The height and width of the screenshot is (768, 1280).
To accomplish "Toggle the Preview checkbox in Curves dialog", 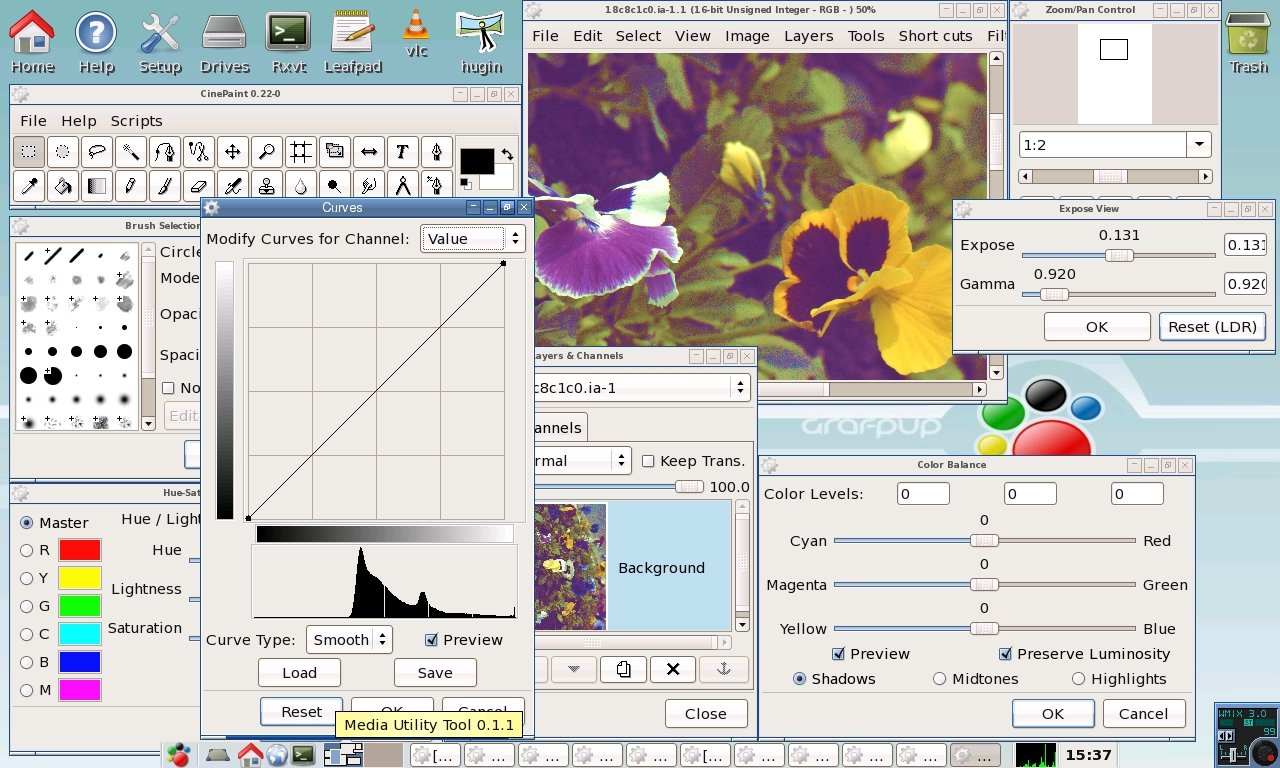I will tap(432, 640).
